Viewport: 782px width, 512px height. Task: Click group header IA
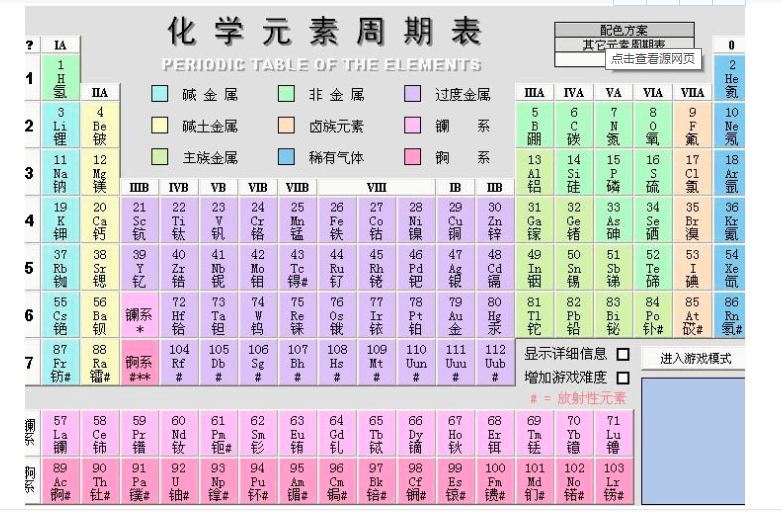coord(60,45)
